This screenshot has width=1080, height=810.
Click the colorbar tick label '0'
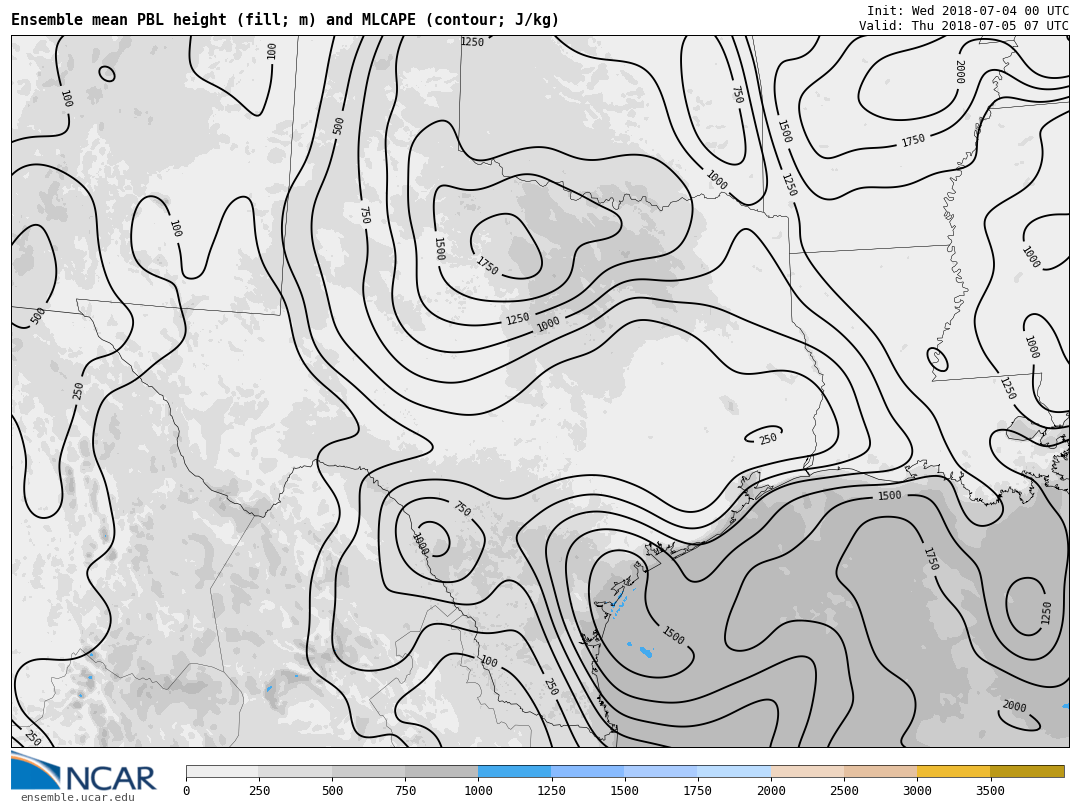tap(187, 791)
